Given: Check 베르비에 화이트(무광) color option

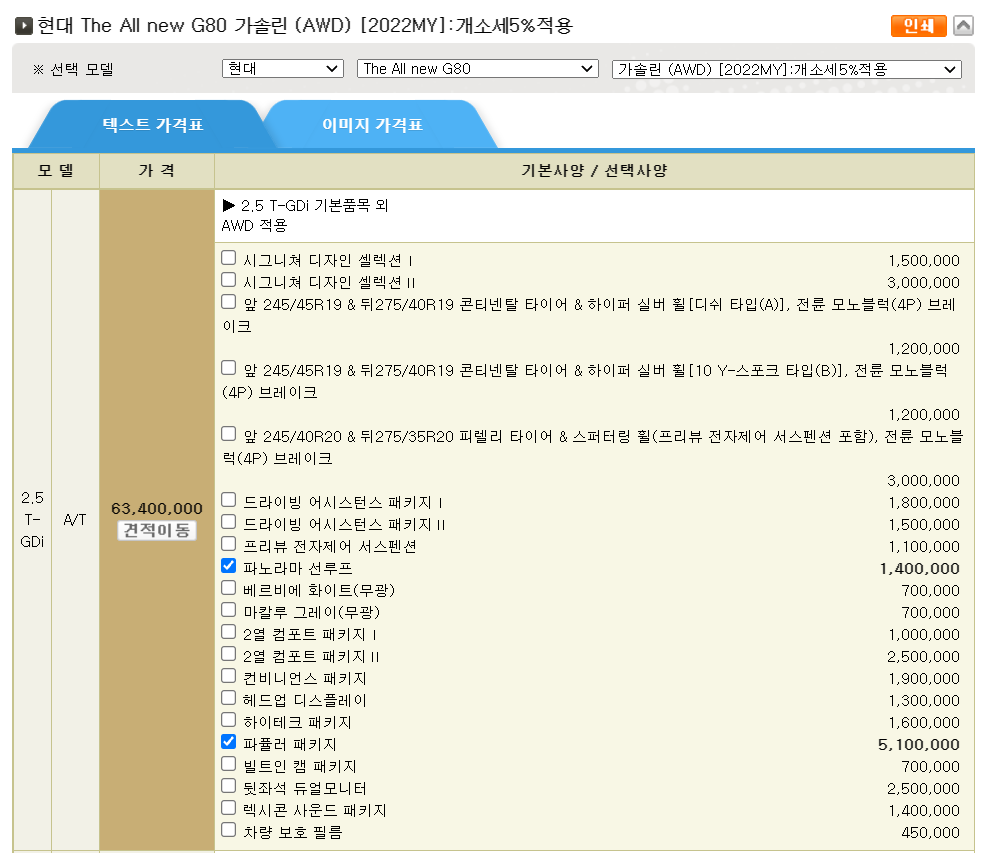Looking at the screenshot, I should click(229, 588).
